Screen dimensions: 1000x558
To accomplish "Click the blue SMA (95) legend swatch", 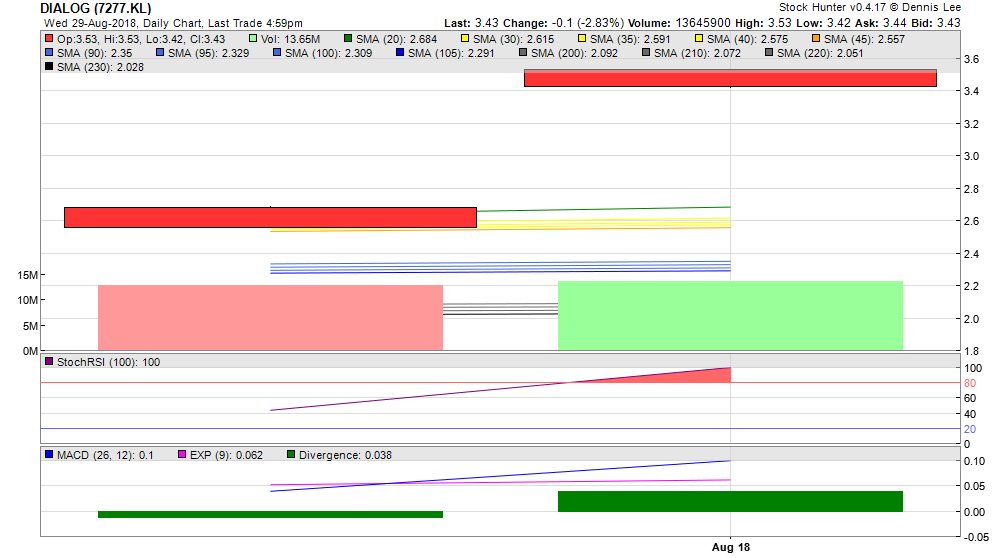I will coord(160,53).
